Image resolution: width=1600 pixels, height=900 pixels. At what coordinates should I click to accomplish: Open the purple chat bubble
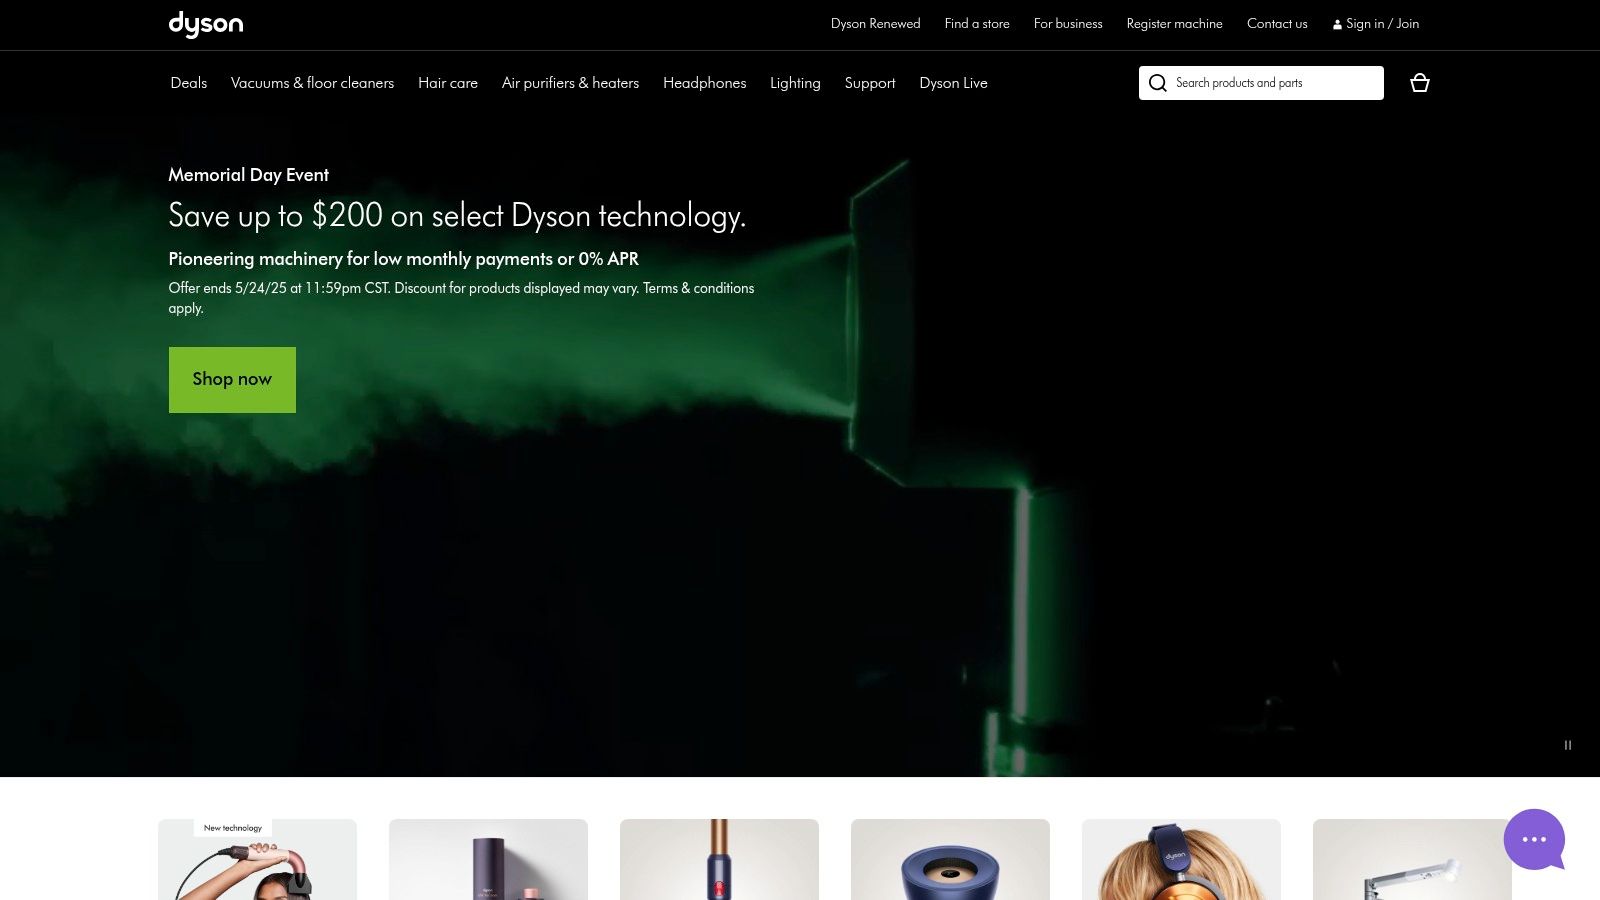(x=1534, y=839)
